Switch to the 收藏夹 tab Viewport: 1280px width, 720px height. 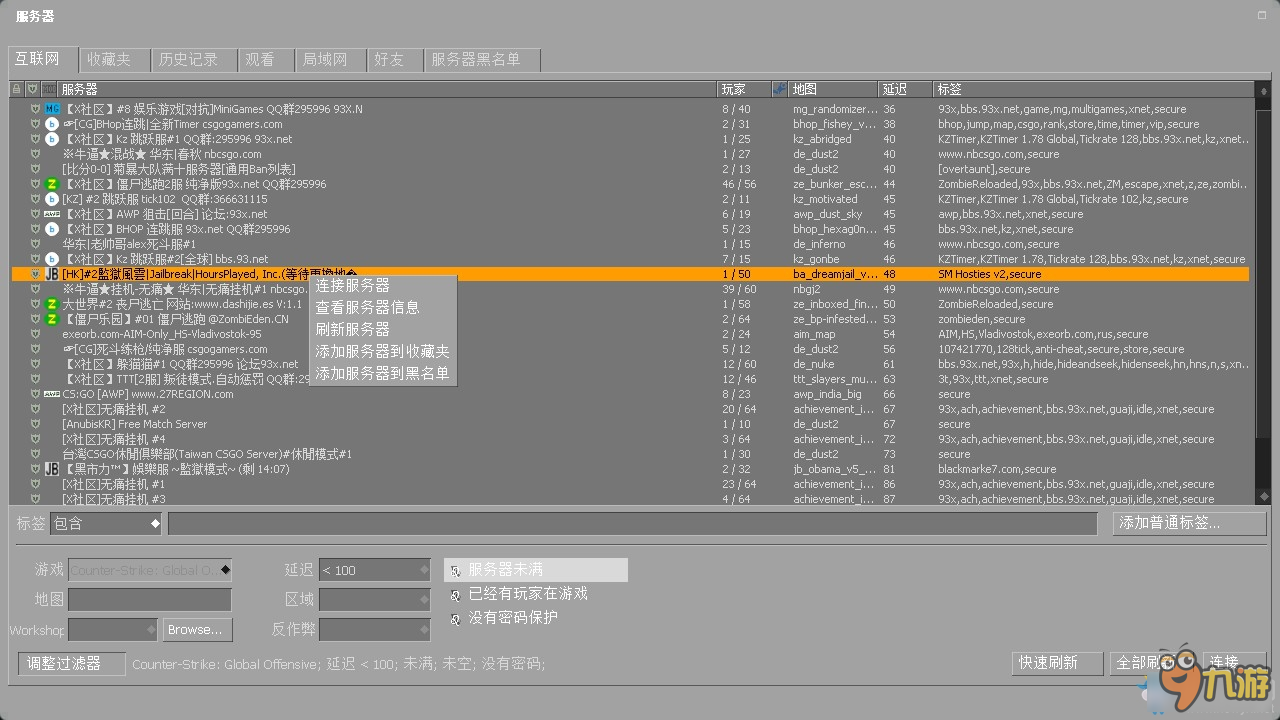tap(113, 59)
